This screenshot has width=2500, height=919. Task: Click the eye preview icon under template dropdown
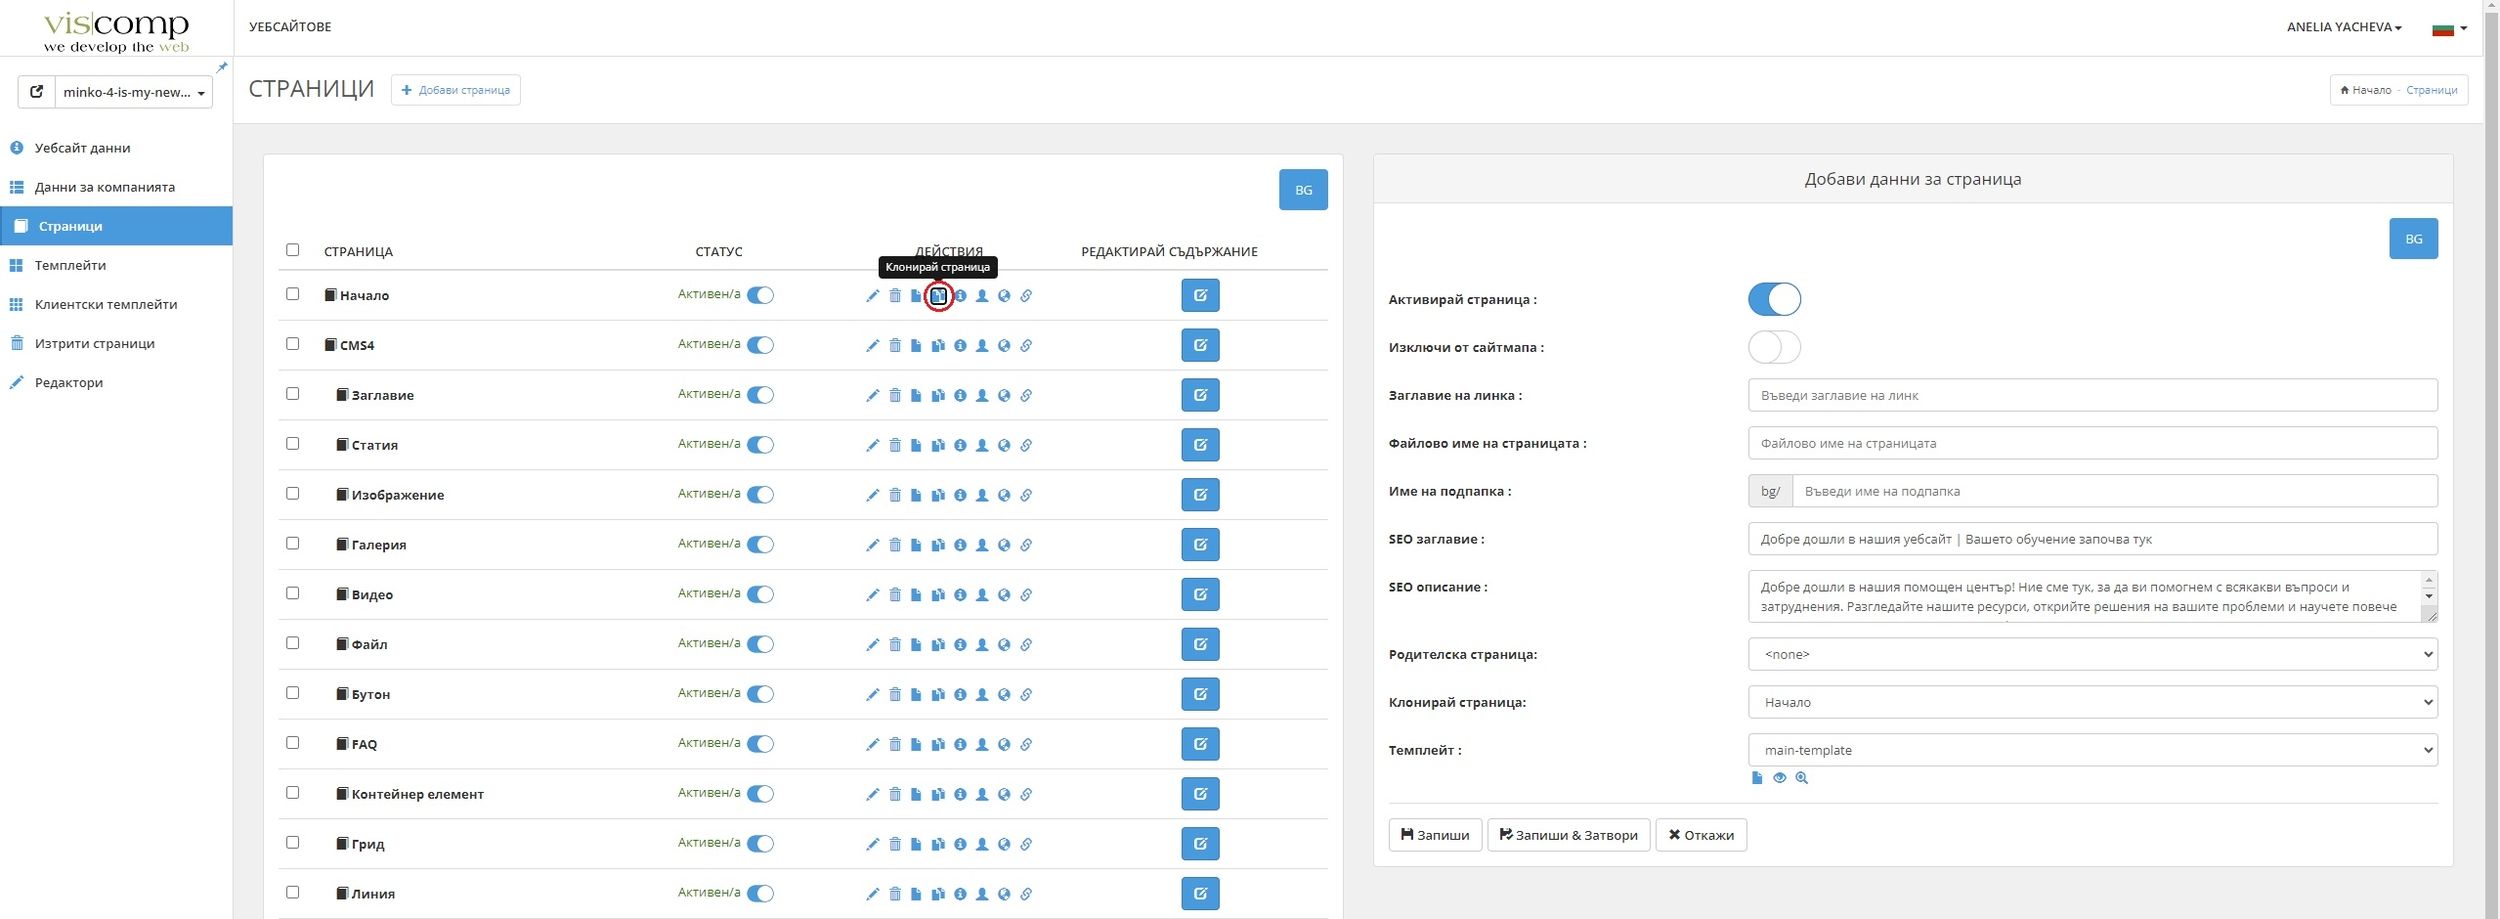click(x=1779, y=778)
